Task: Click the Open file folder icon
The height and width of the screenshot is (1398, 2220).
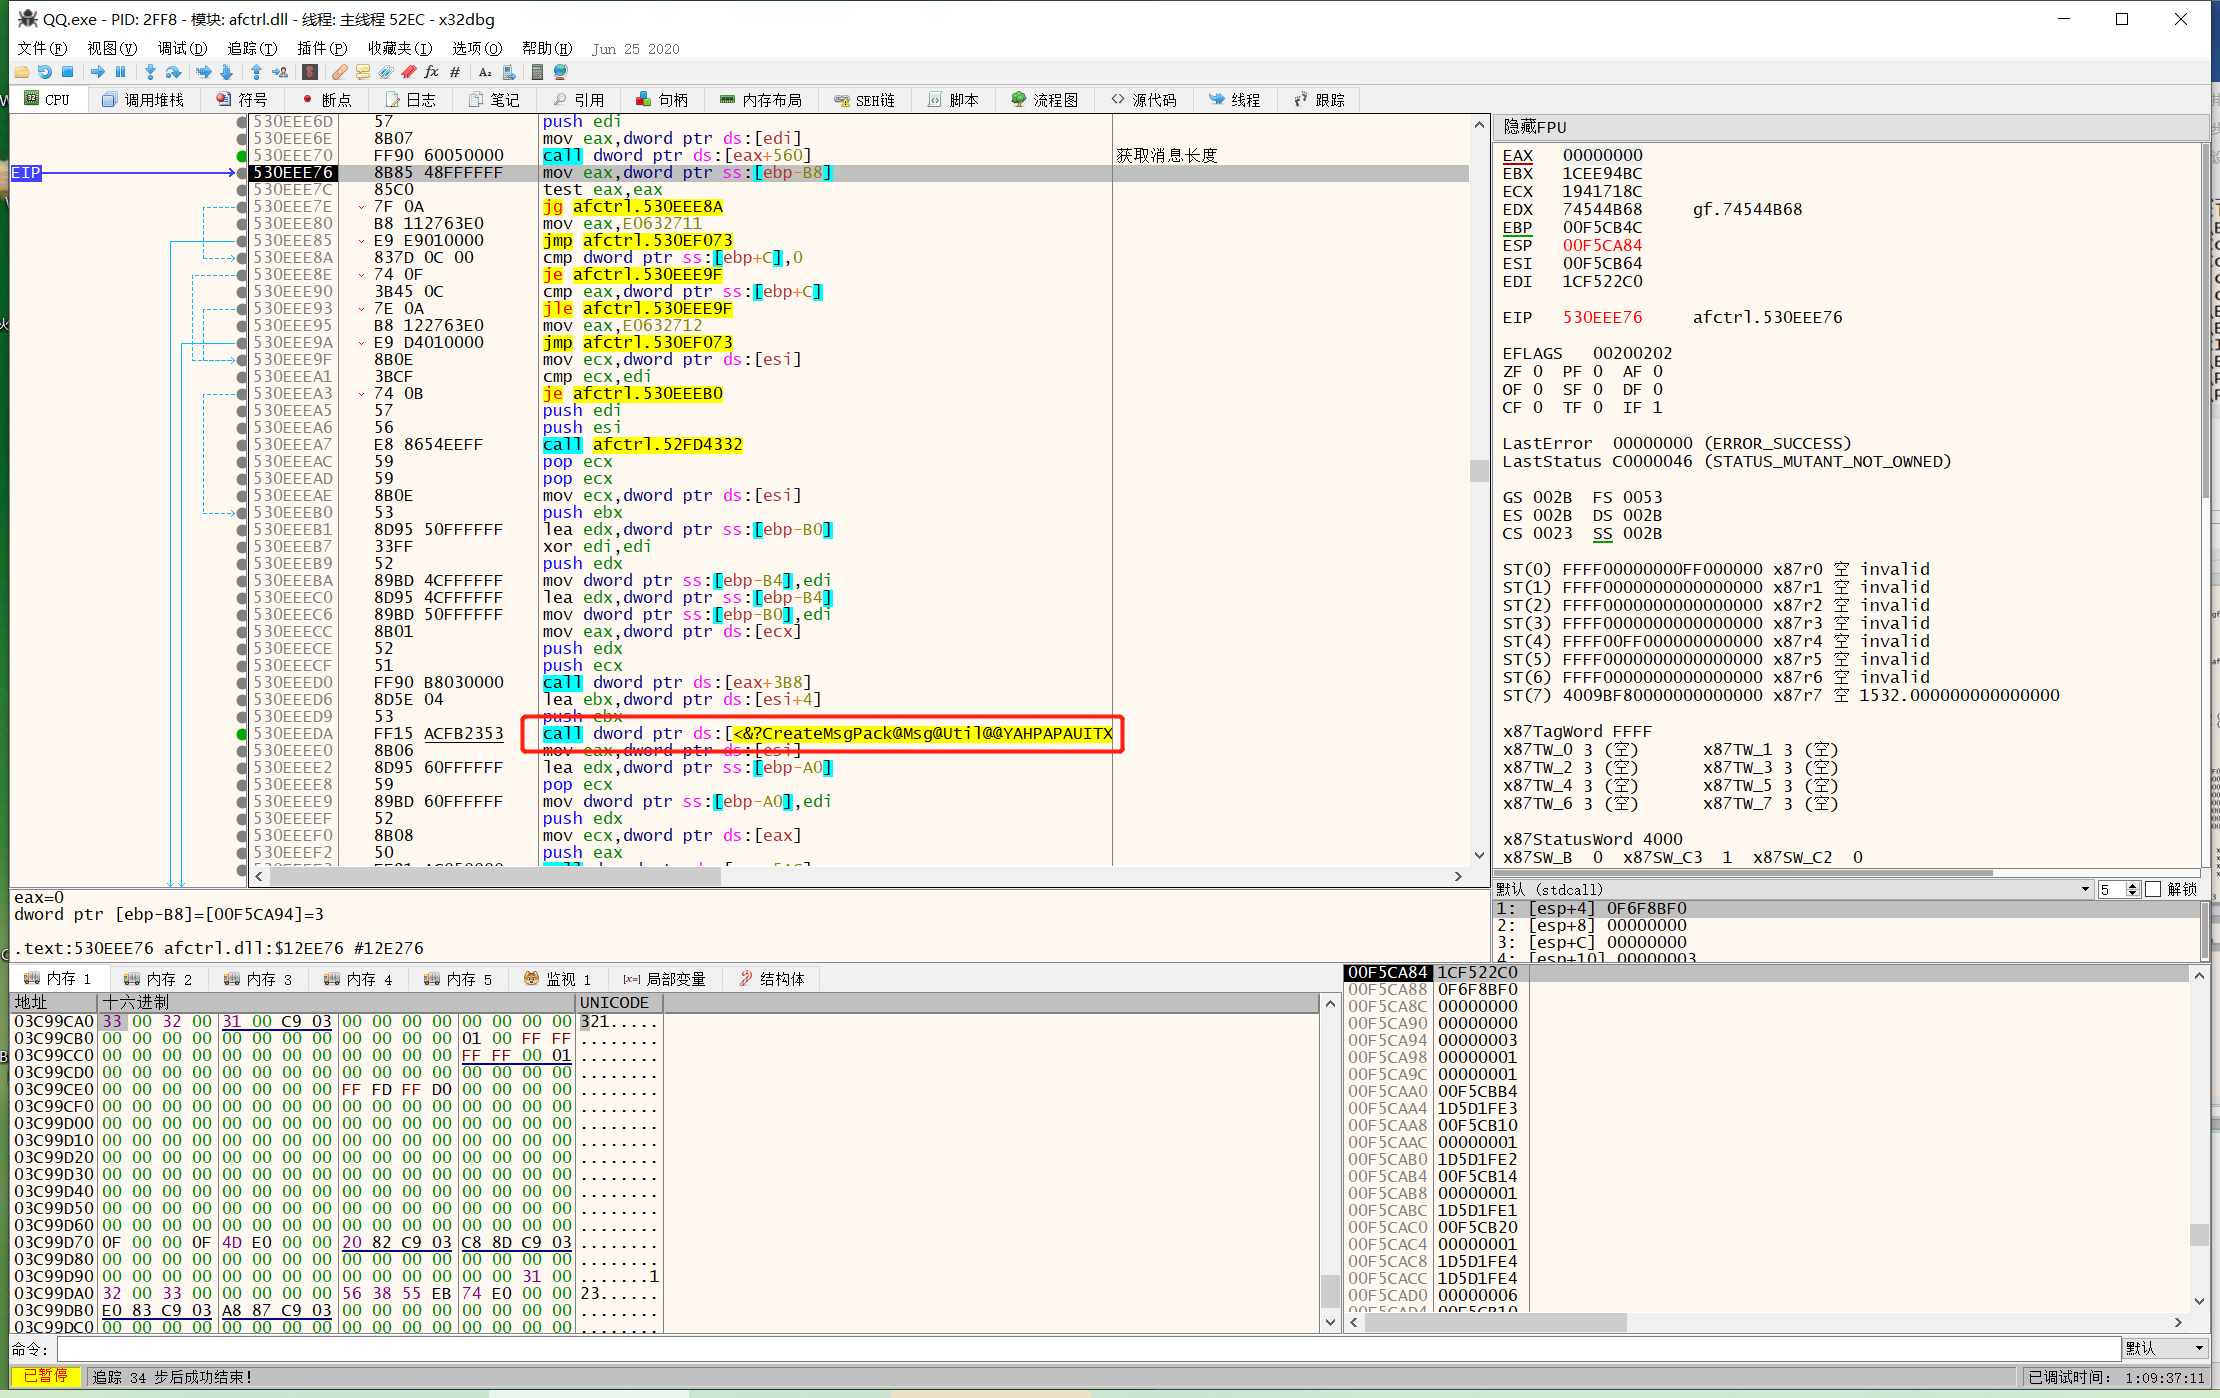Action: (x=21, y=72)
